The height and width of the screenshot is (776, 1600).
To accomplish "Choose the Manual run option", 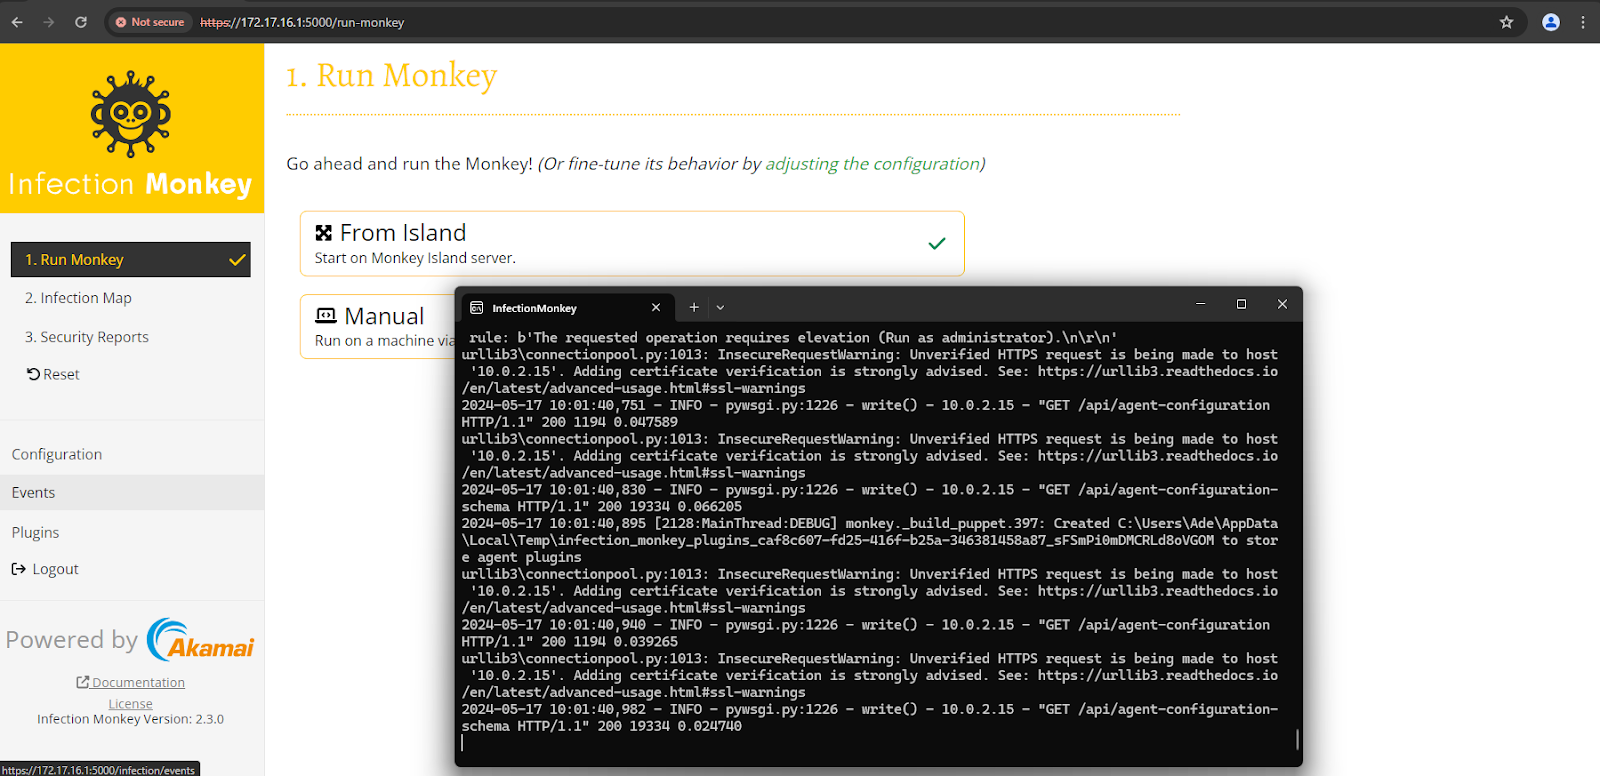I will (x=378, y=326).
